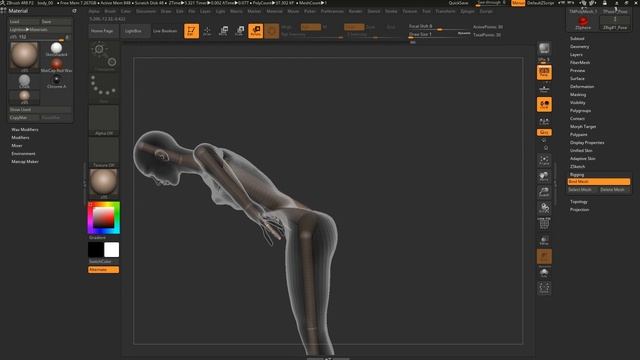Expand Geometry section in Tool palette
This screenshot has width=640, height=360.
pos(580,47)
